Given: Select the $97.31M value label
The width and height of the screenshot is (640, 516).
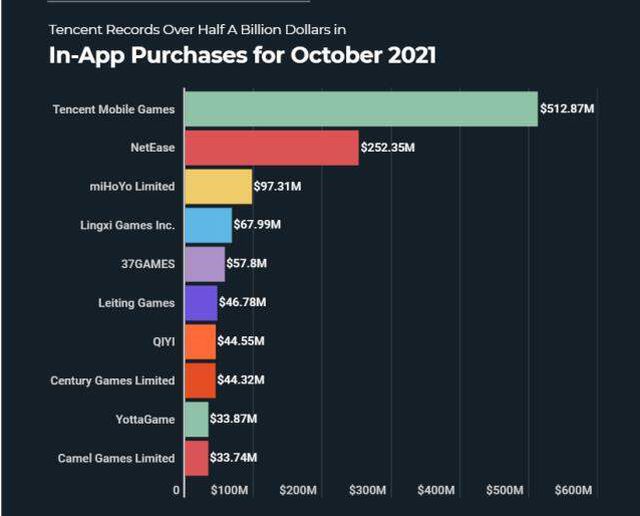Looking at the screenshot, I should 278,187.
